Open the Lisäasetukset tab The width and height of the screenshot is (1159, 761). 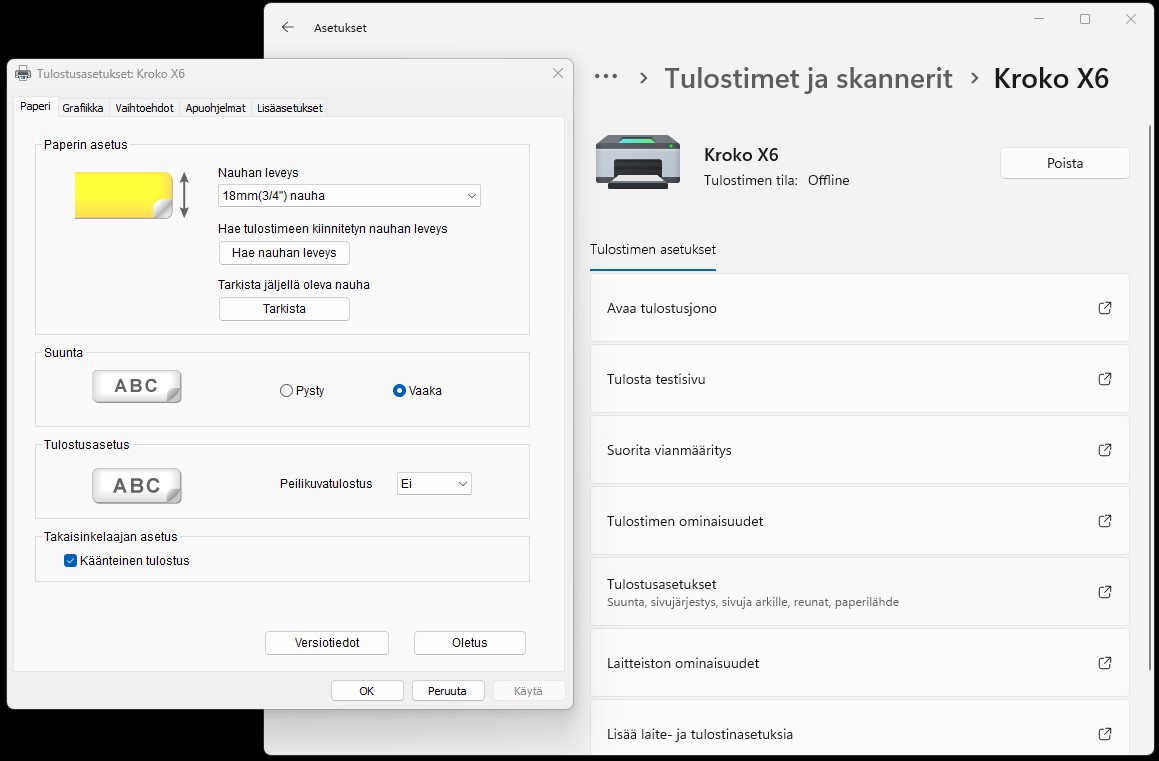pos(289,108)
